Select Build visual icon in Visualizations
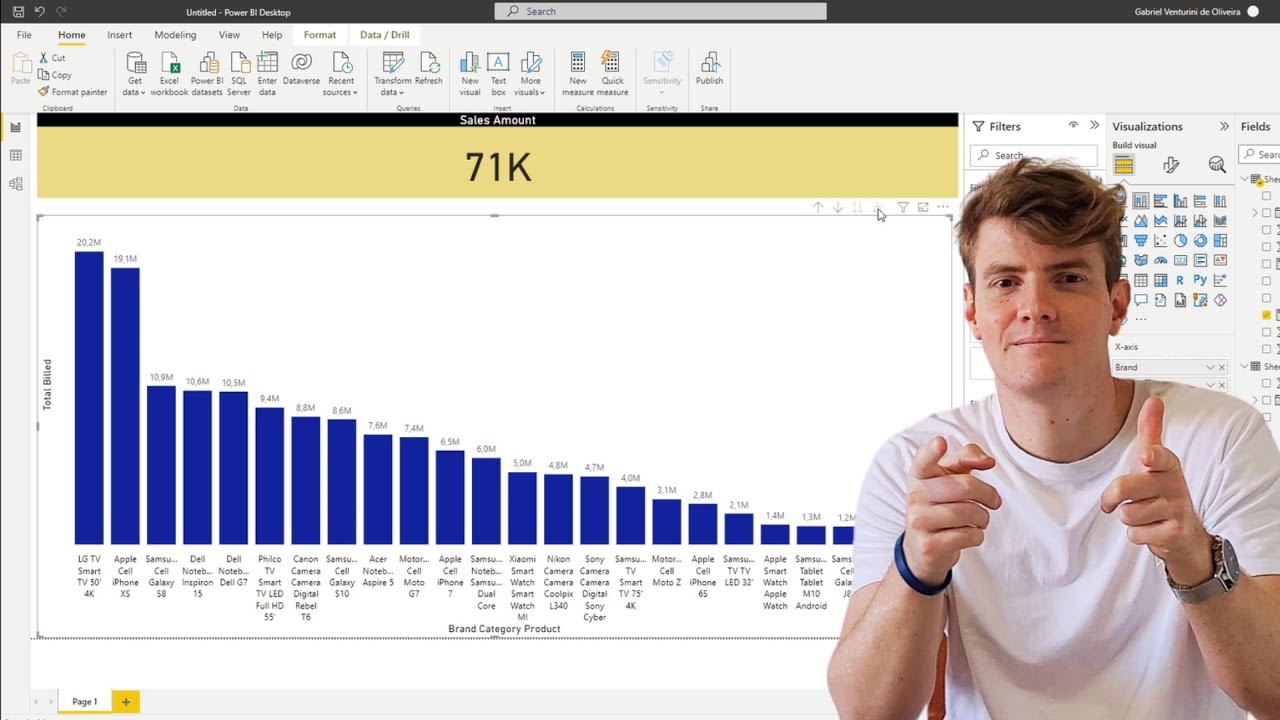1280x720 pixels. point(1124,165)
